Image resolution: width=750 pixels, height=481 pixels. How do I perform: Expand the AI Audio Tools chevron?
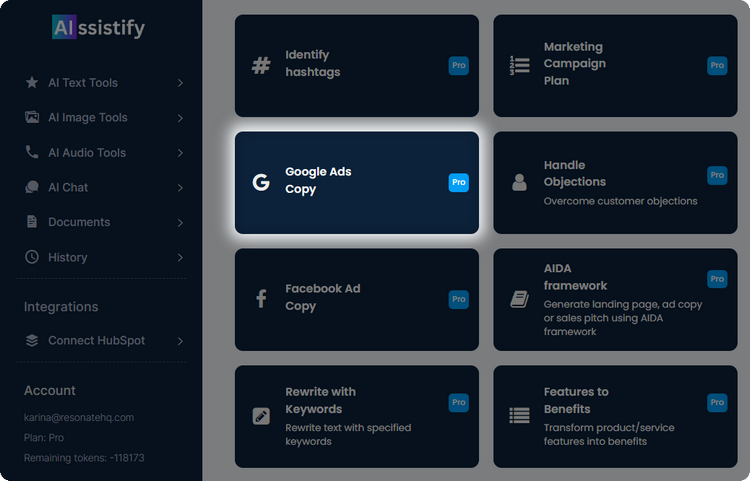pyautogui.click(x=180, y=153)
